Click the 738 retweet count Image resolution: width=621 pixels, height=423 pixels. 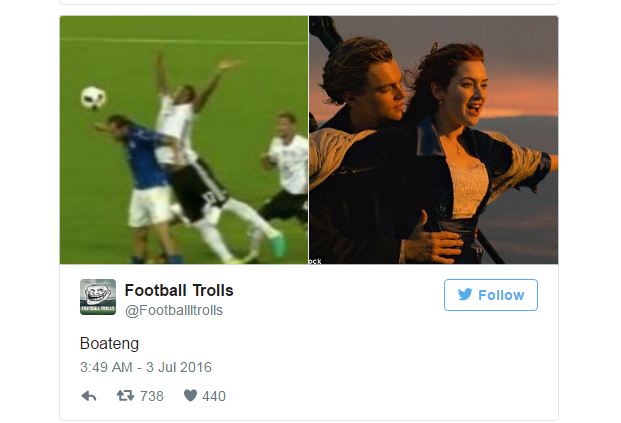(152, 396)
